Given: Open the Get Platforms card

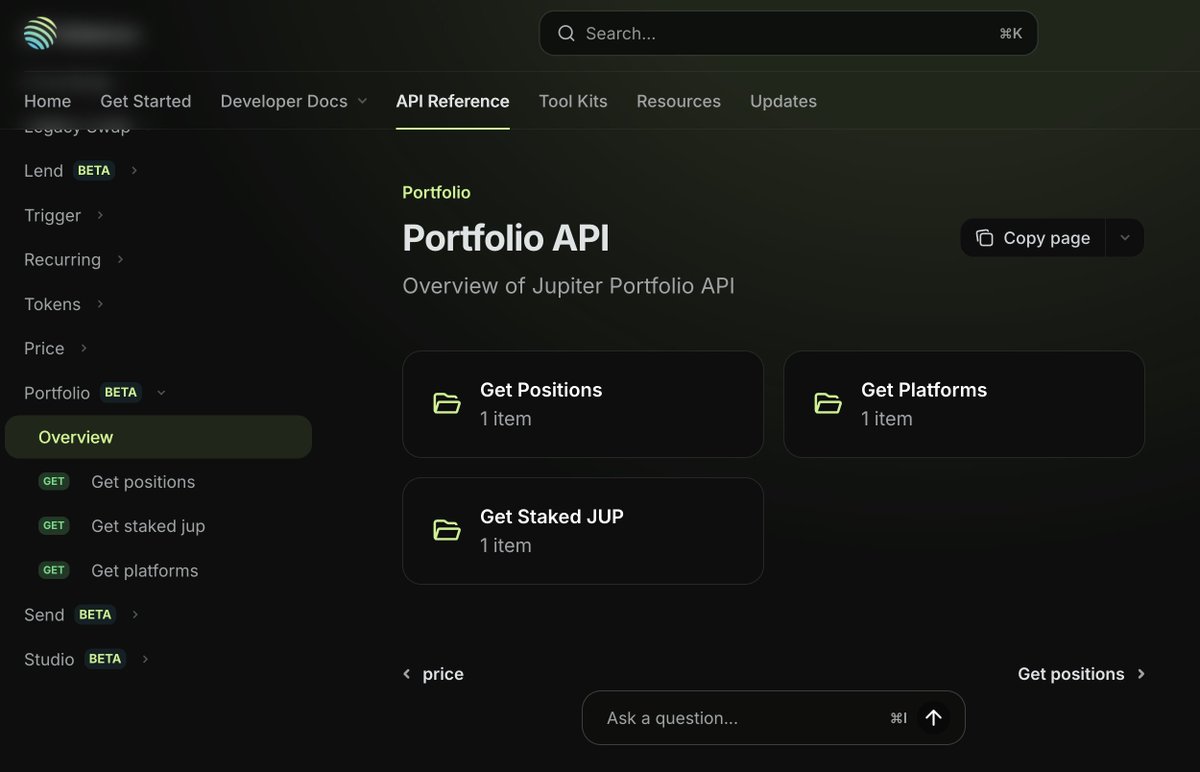Looking at the screenshot, I should (x=964, y=404).
